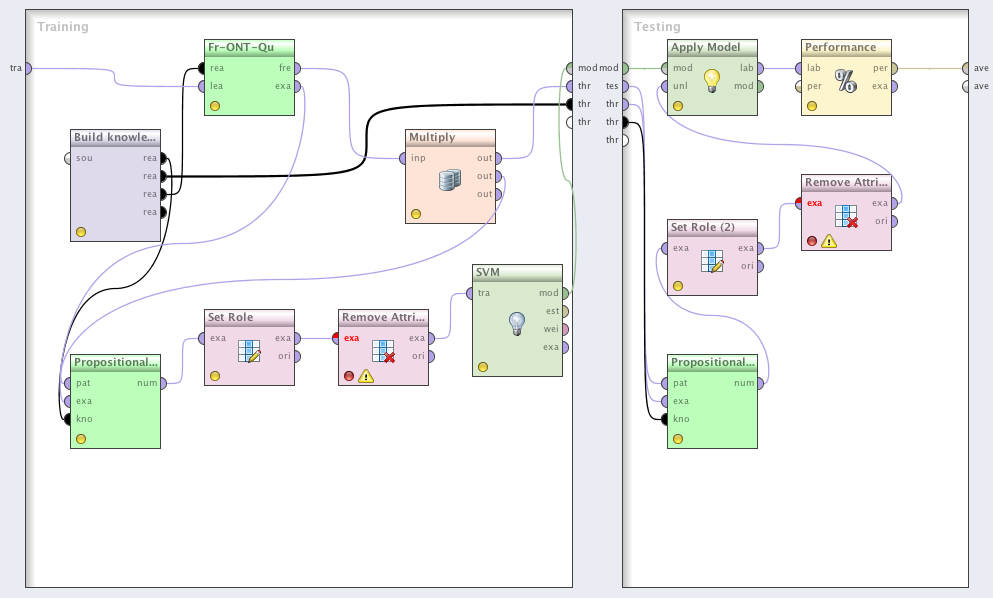The width and height of the screenshot is (993, 598).
Task: Click the Performance 'per' output port
Action: click(893, 68)
